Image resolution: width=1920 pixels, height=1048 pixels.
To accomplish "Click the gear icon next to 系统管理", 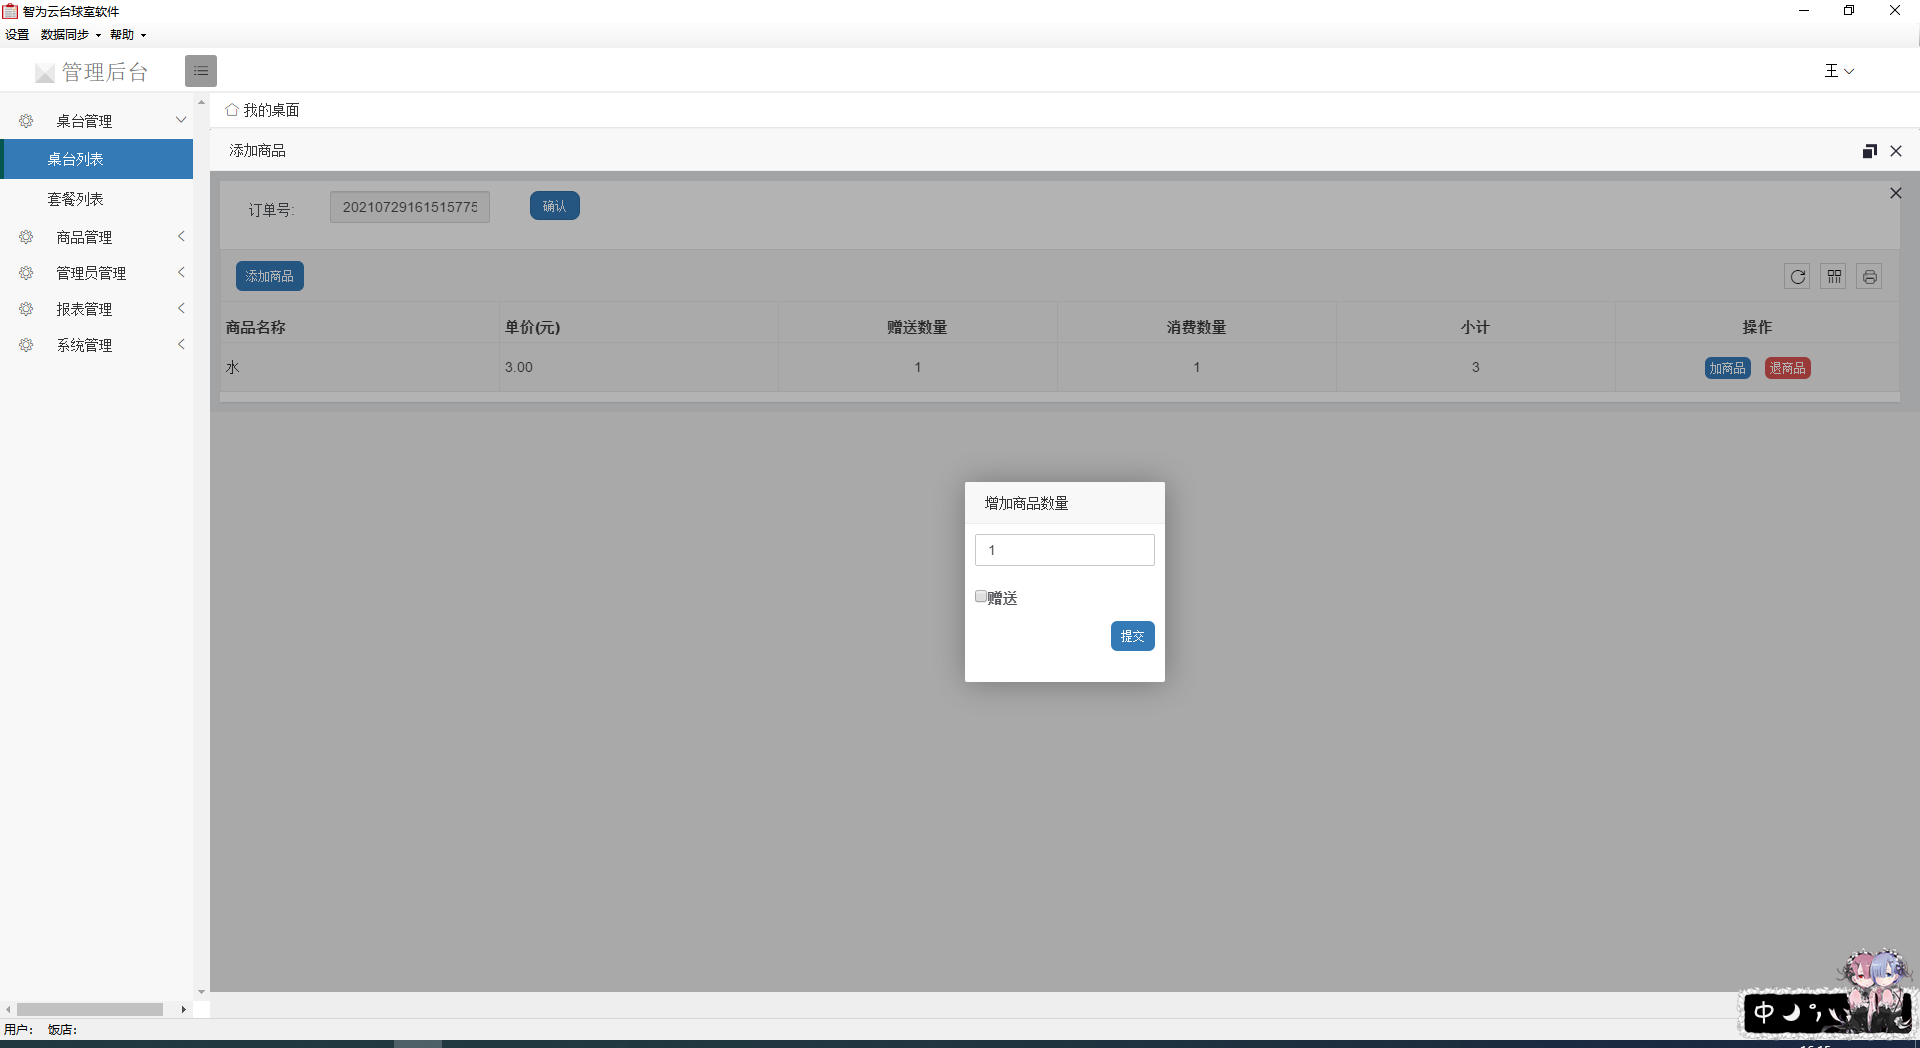I will pos(26,345).
